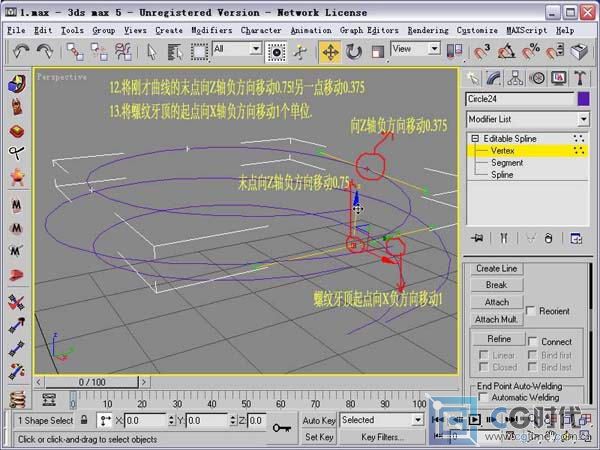Toggle Show End Result icon
This screenshot has height=450, width=600.
[x=504, y=238]
